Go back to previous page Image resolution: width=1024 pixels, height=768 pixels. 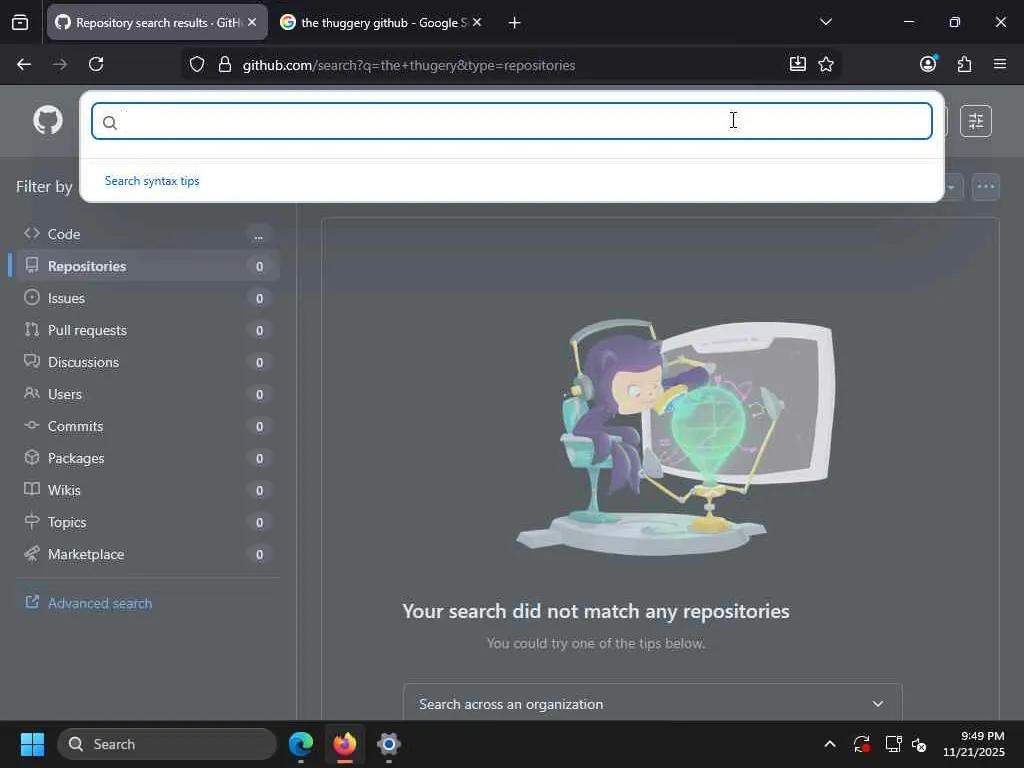point(24,64)
